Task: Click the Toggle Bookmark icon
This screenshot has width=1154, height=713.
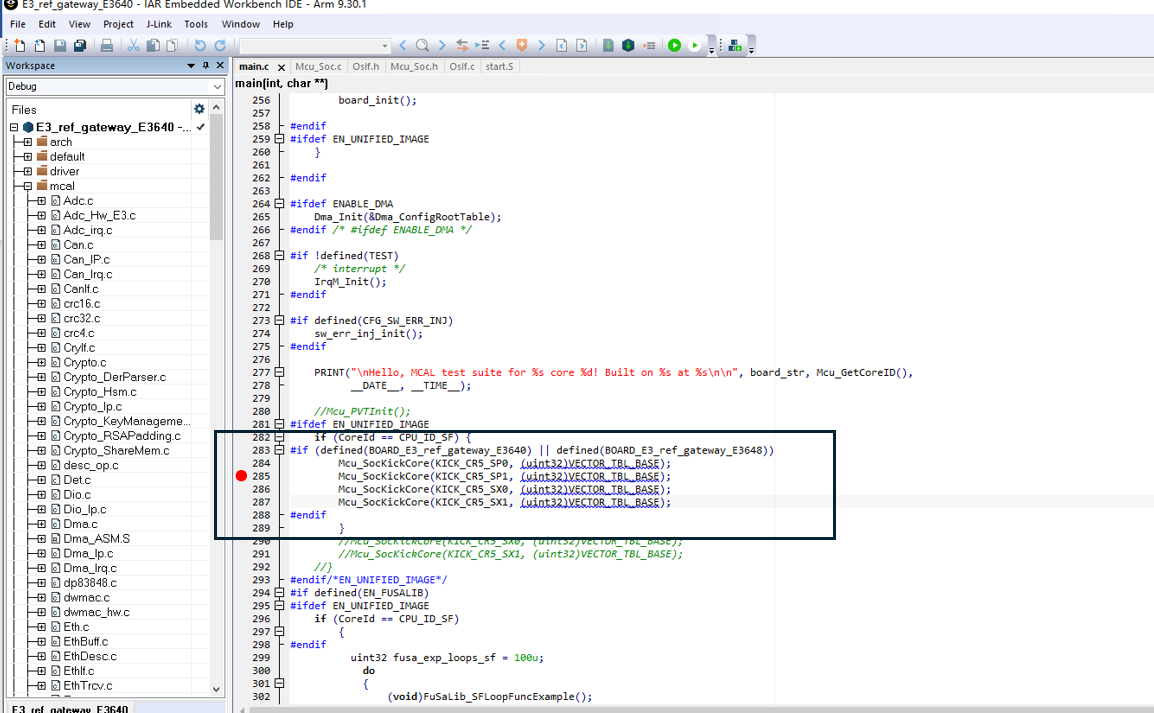Action: coord(522,45)
